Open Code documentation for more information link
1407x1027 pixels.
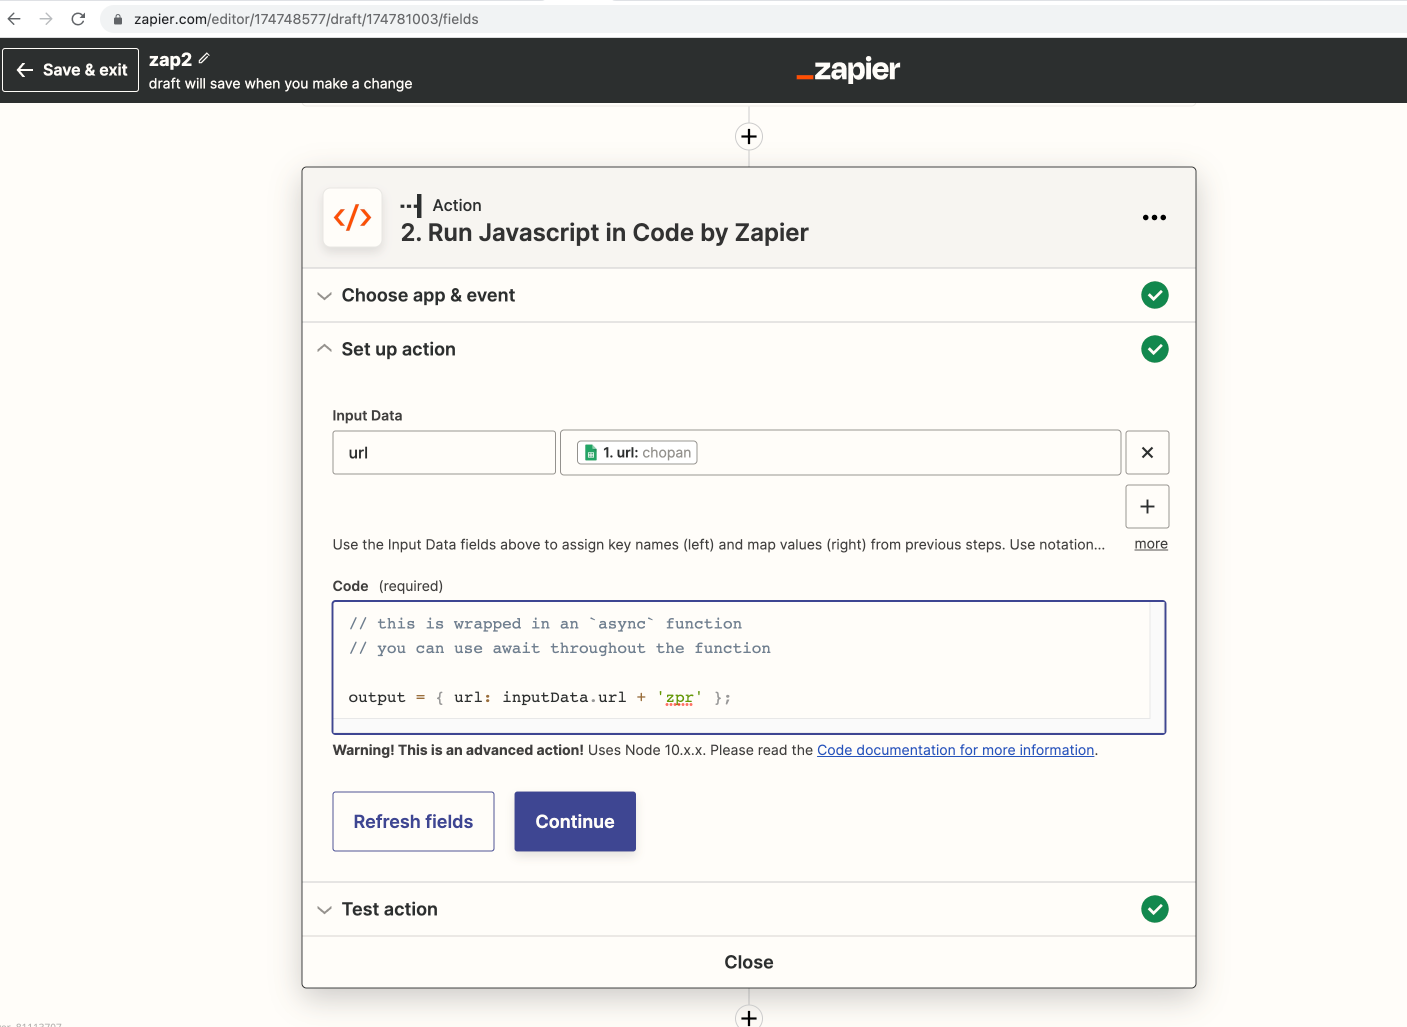(x=955, y=750)
